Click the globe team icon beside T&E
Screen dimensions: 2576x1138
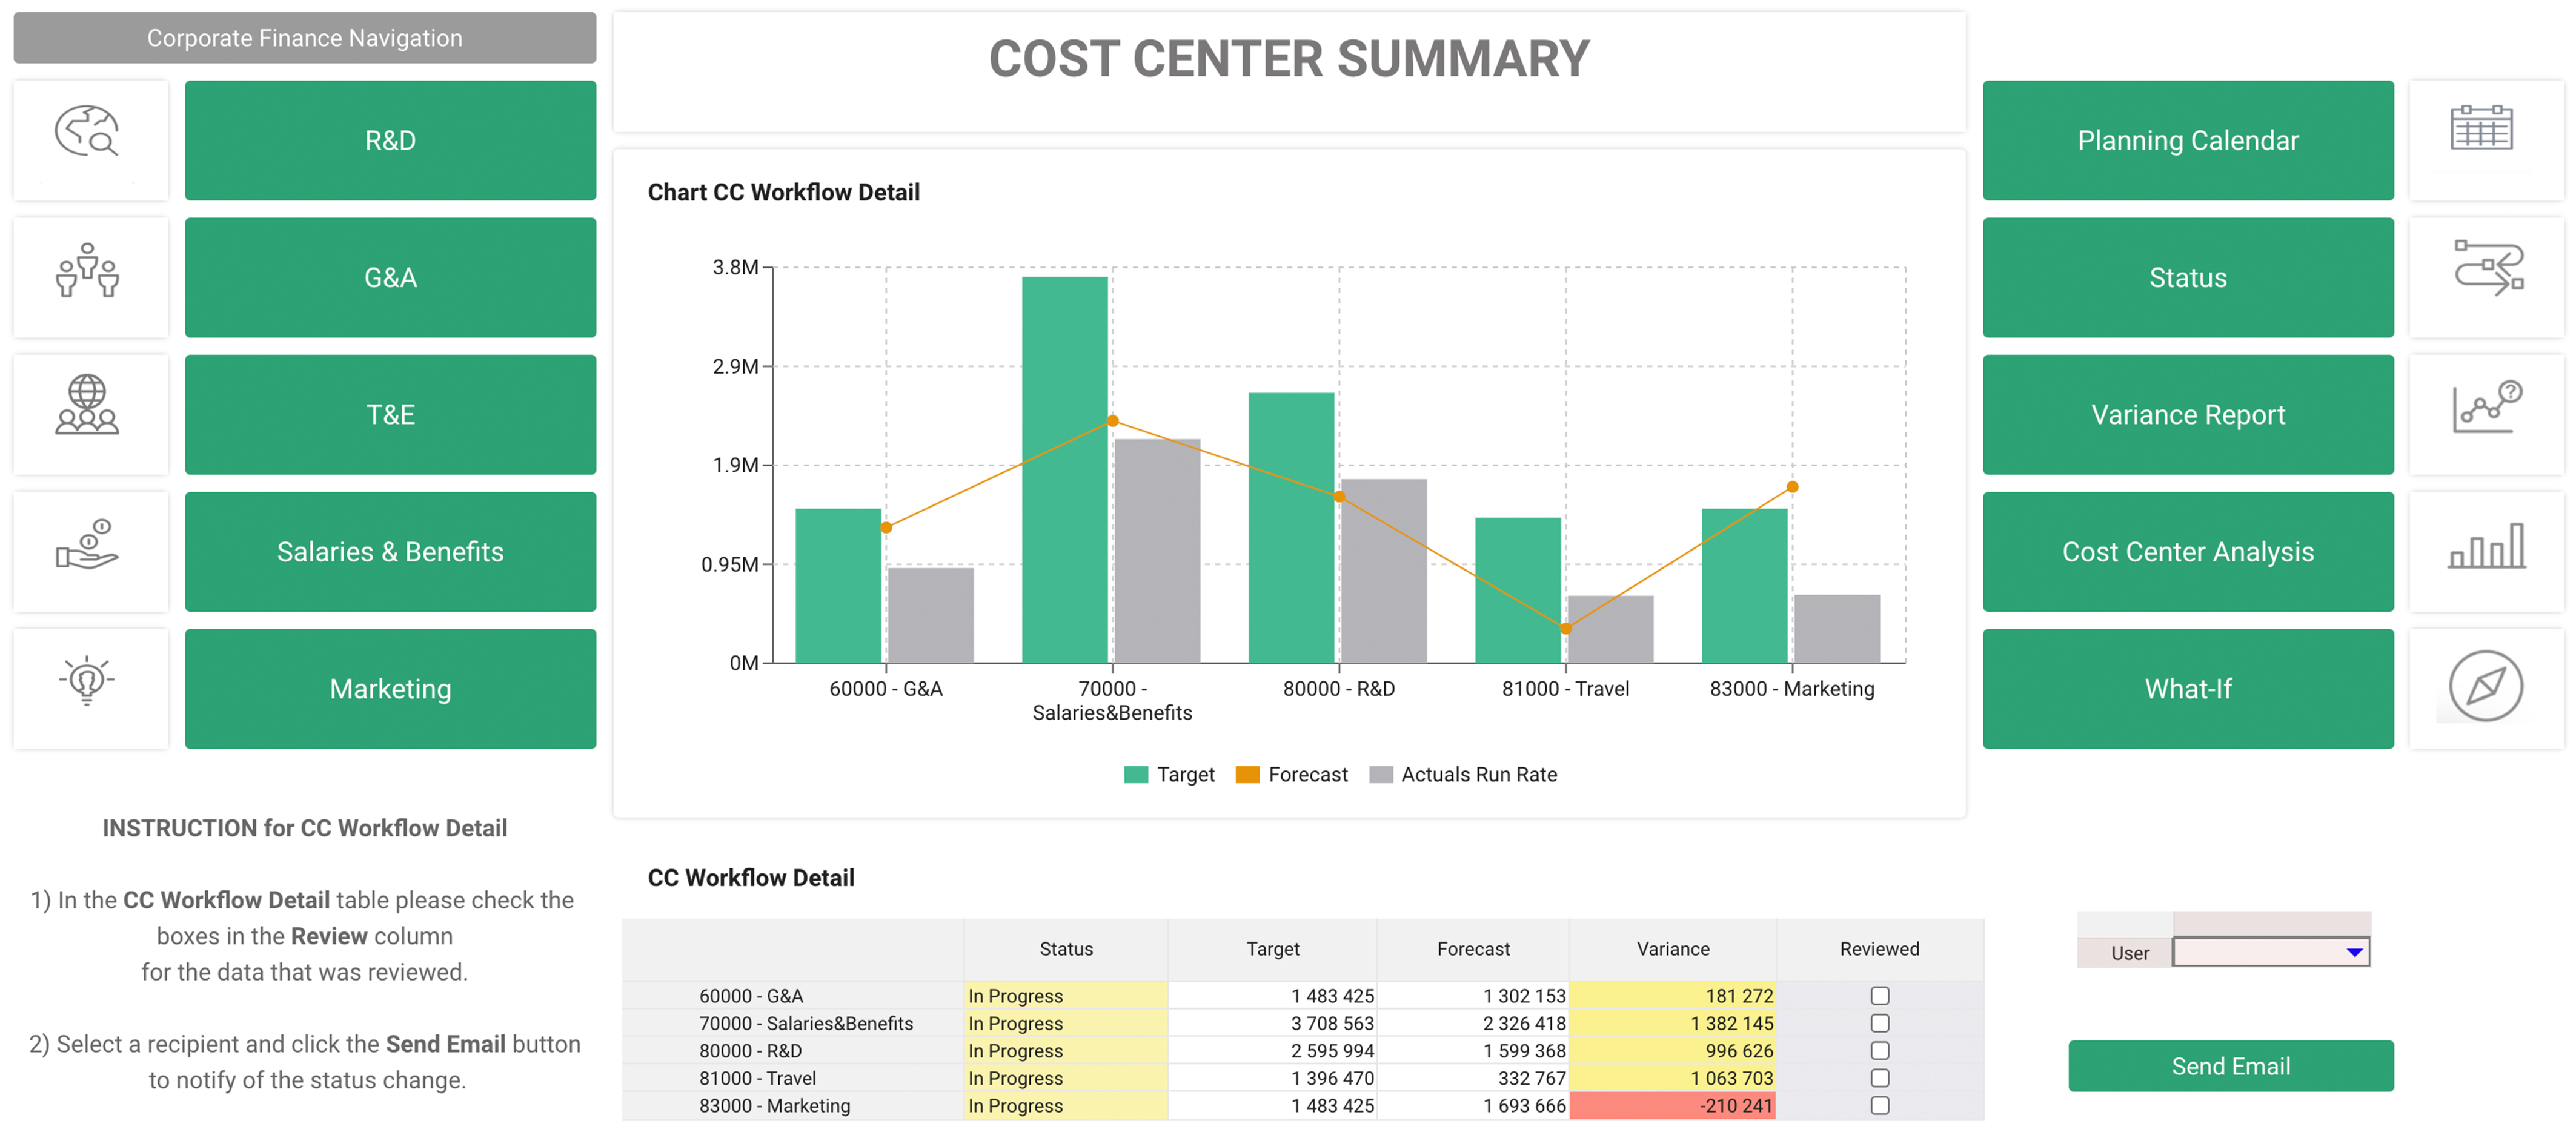pyautogui.click(x=87, y=405)
